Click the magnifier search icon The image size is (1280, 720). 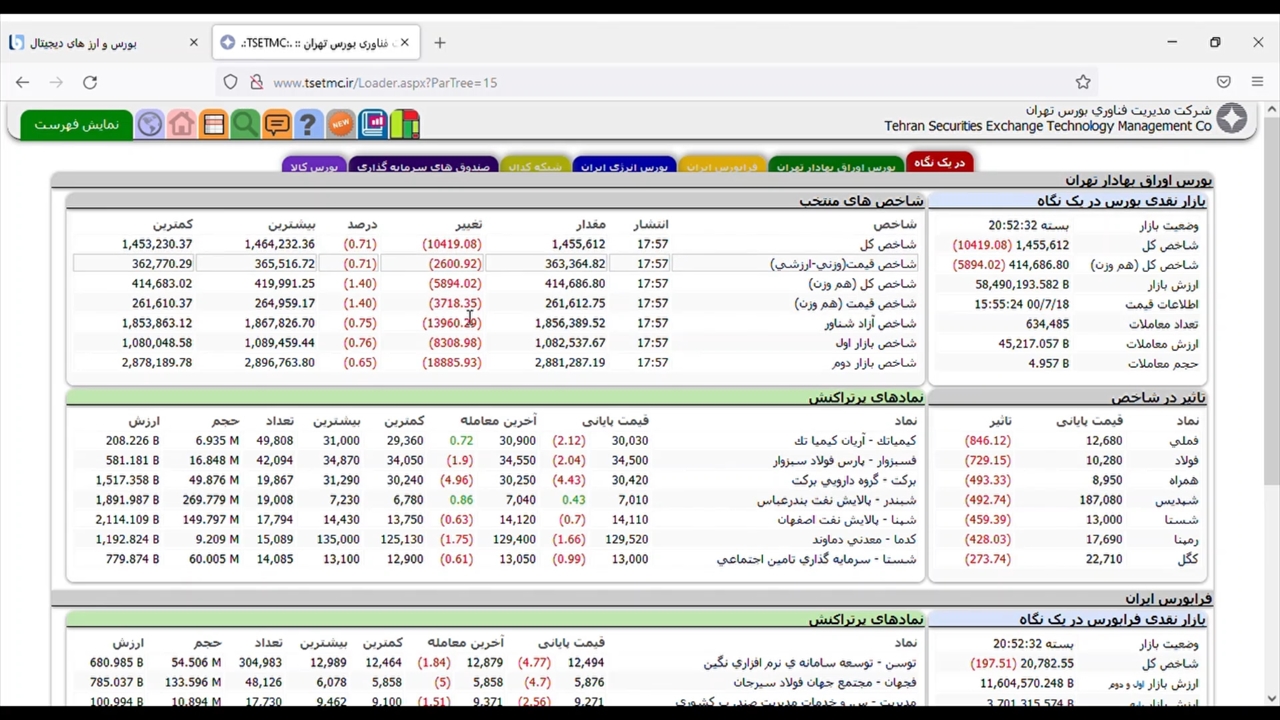[245, 124]
